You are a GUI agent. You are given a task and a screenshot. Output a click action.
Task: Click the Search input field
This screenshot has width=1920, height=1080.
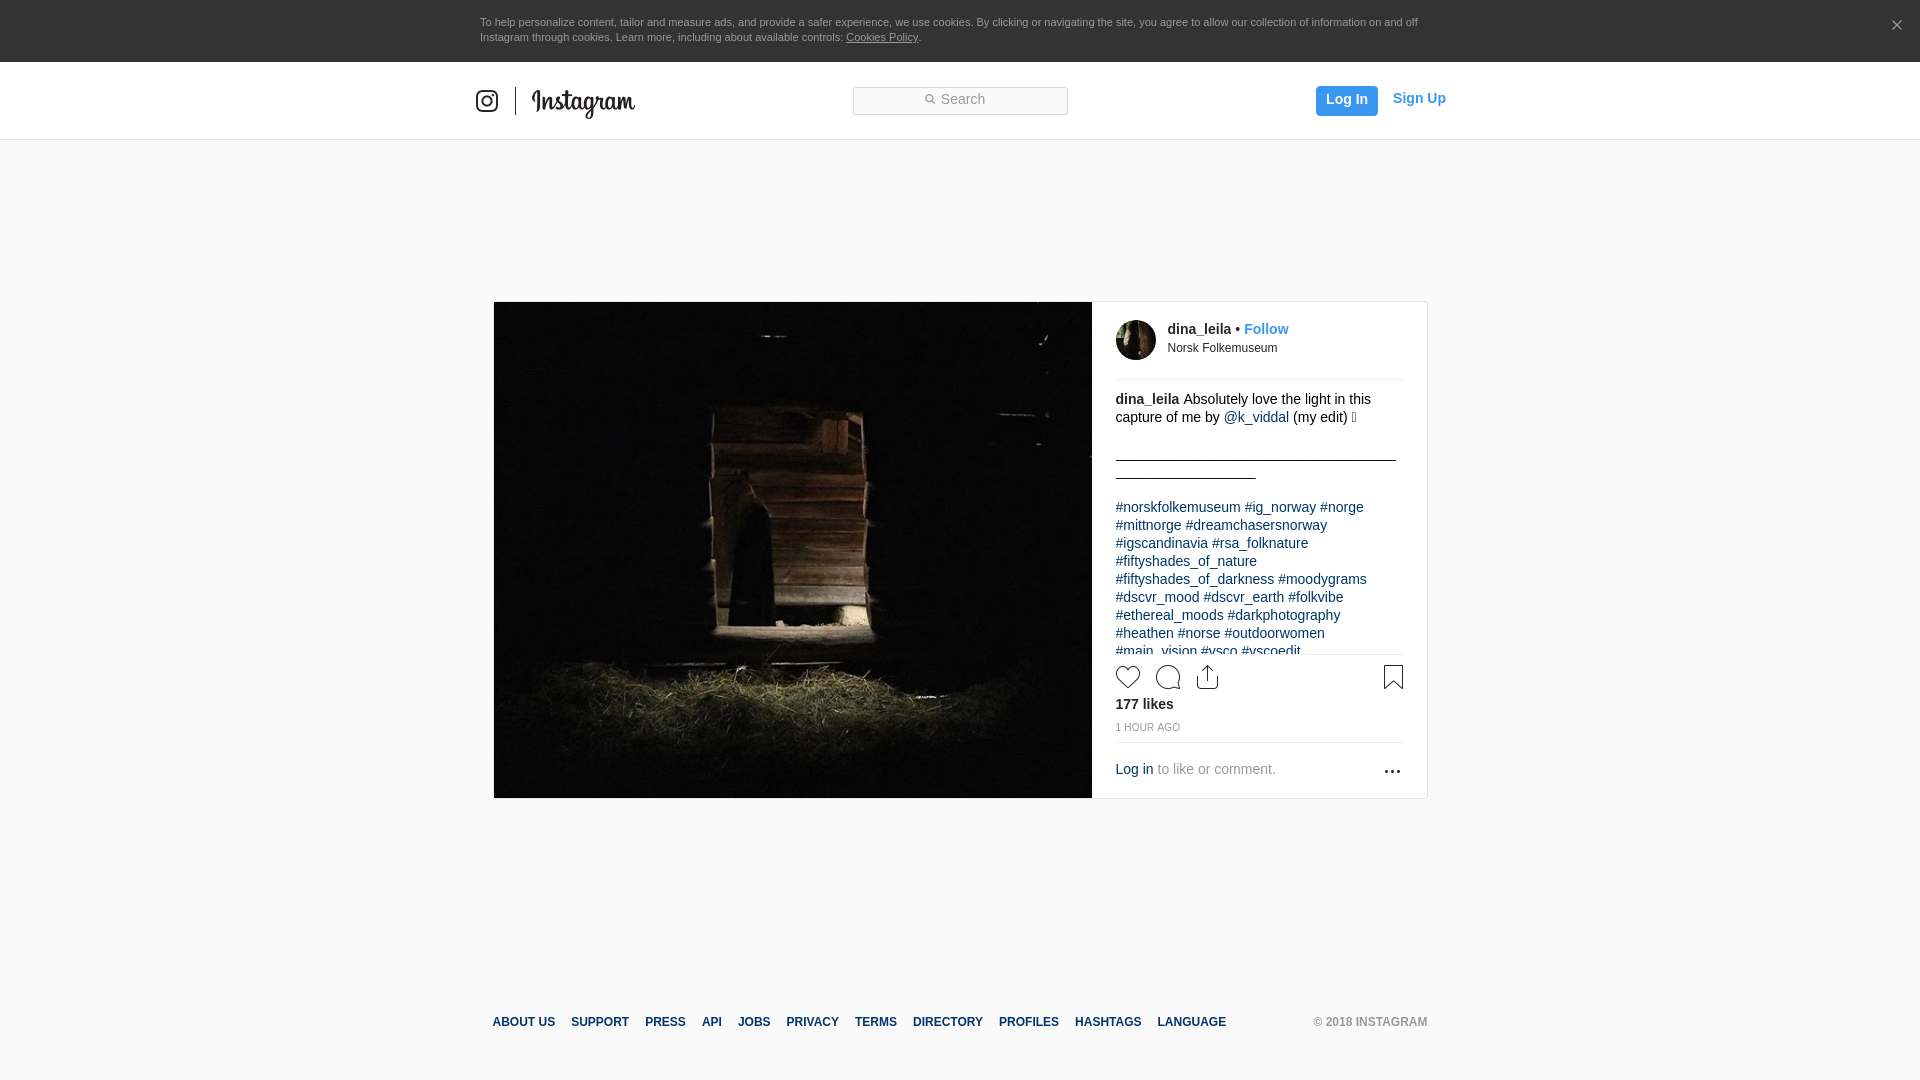coord(960,100)
